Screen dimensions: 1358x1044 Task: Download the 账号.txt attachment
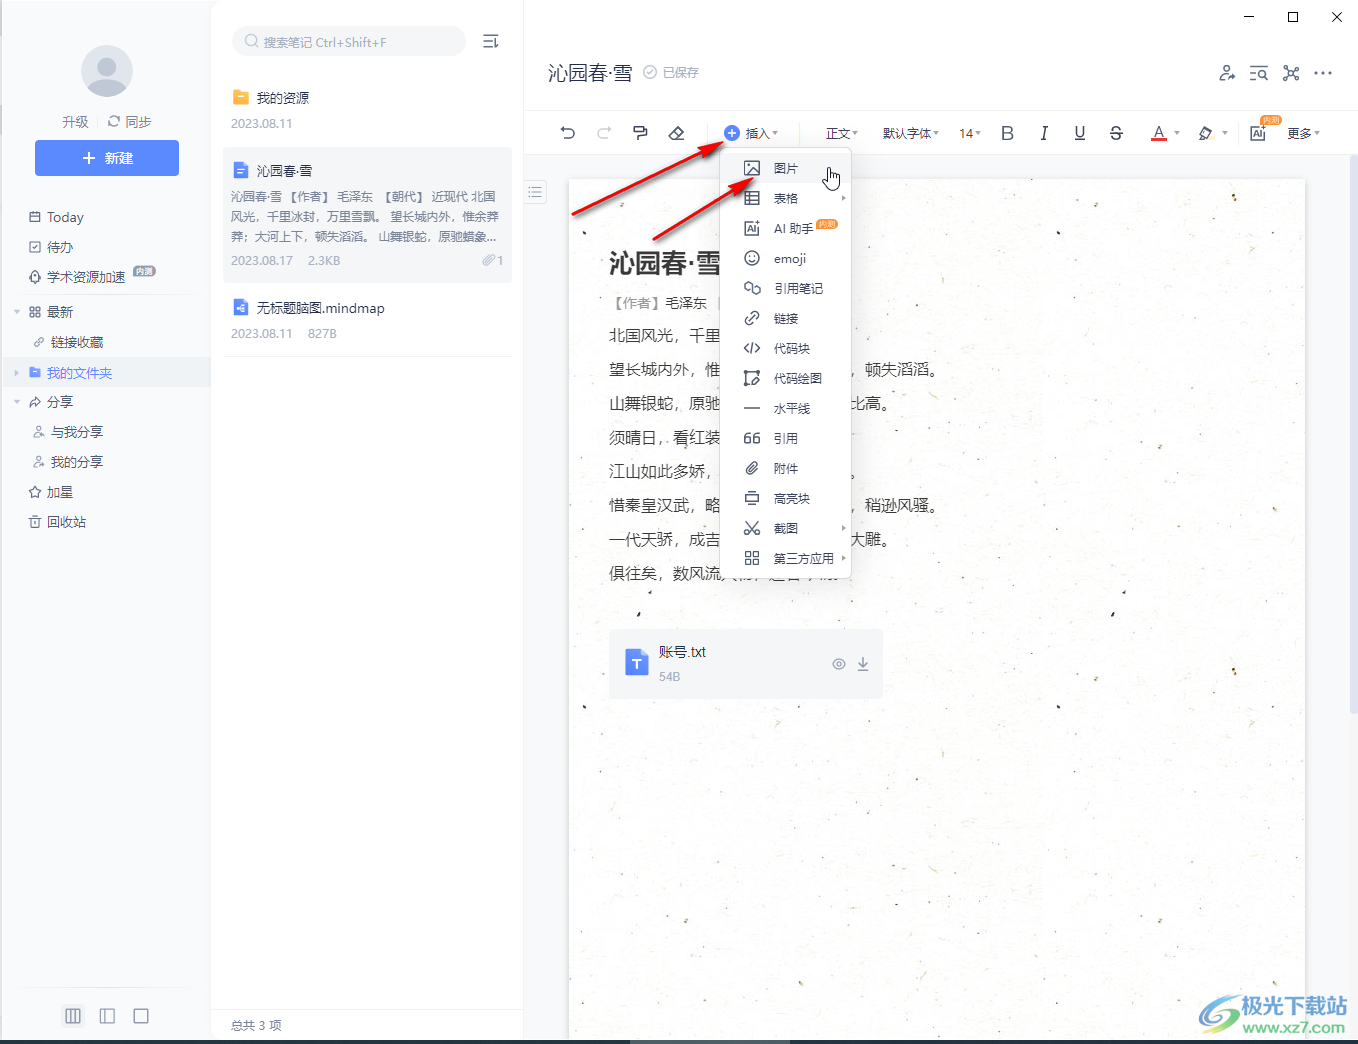click(x=863, y=664)
